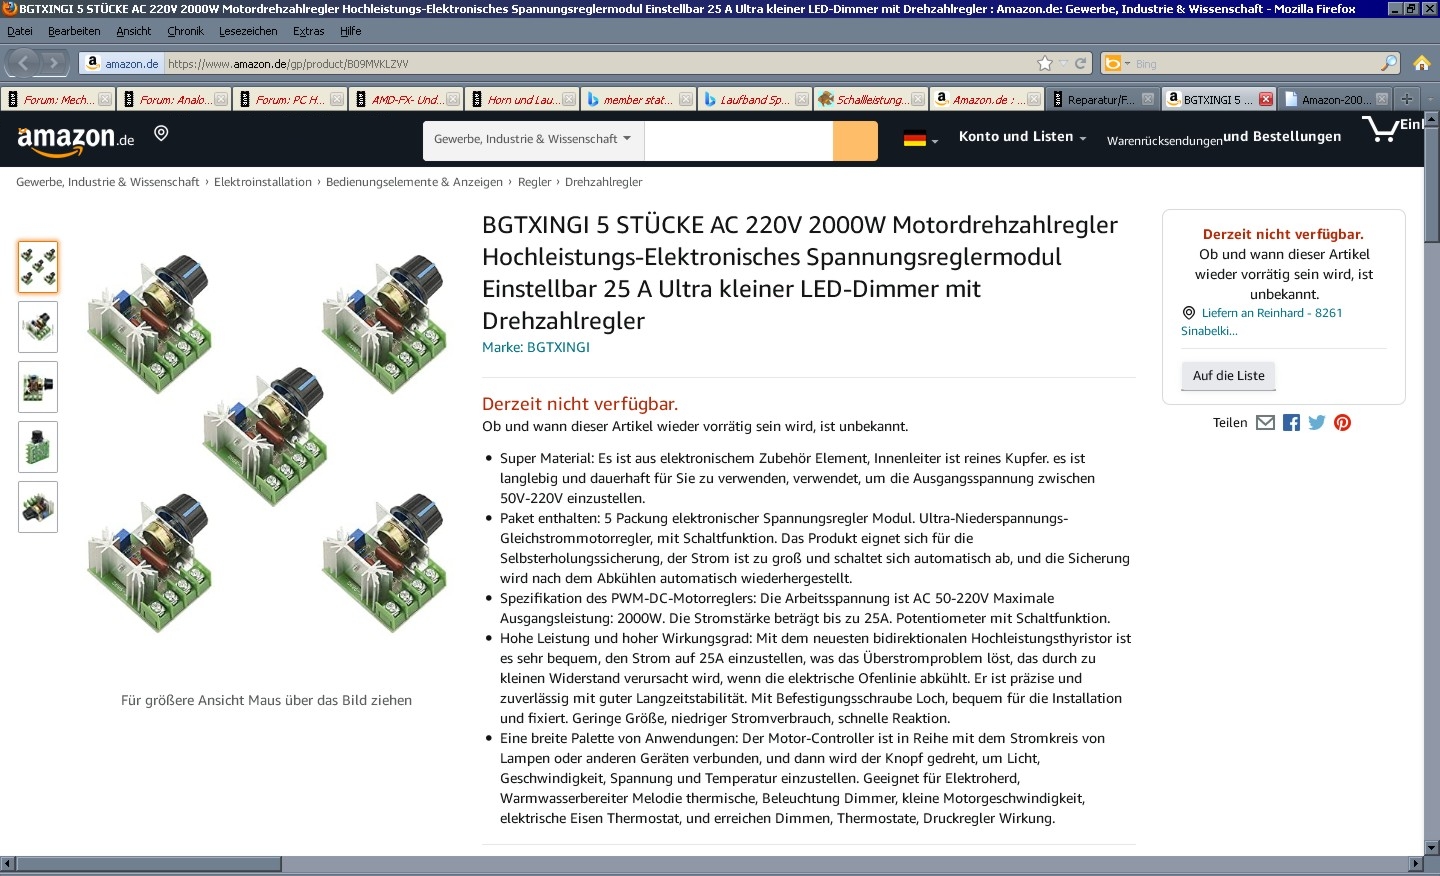Switch to the 'Horn und Lau...' tab

pos(522,99)
